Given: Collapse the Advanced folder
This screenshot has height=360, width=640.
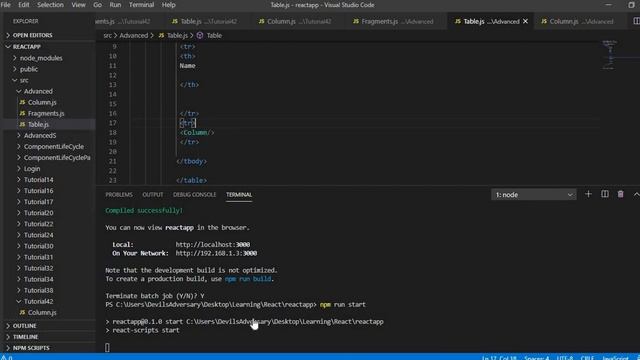Looking at the screenshot, I should click(x=48, y=91).
